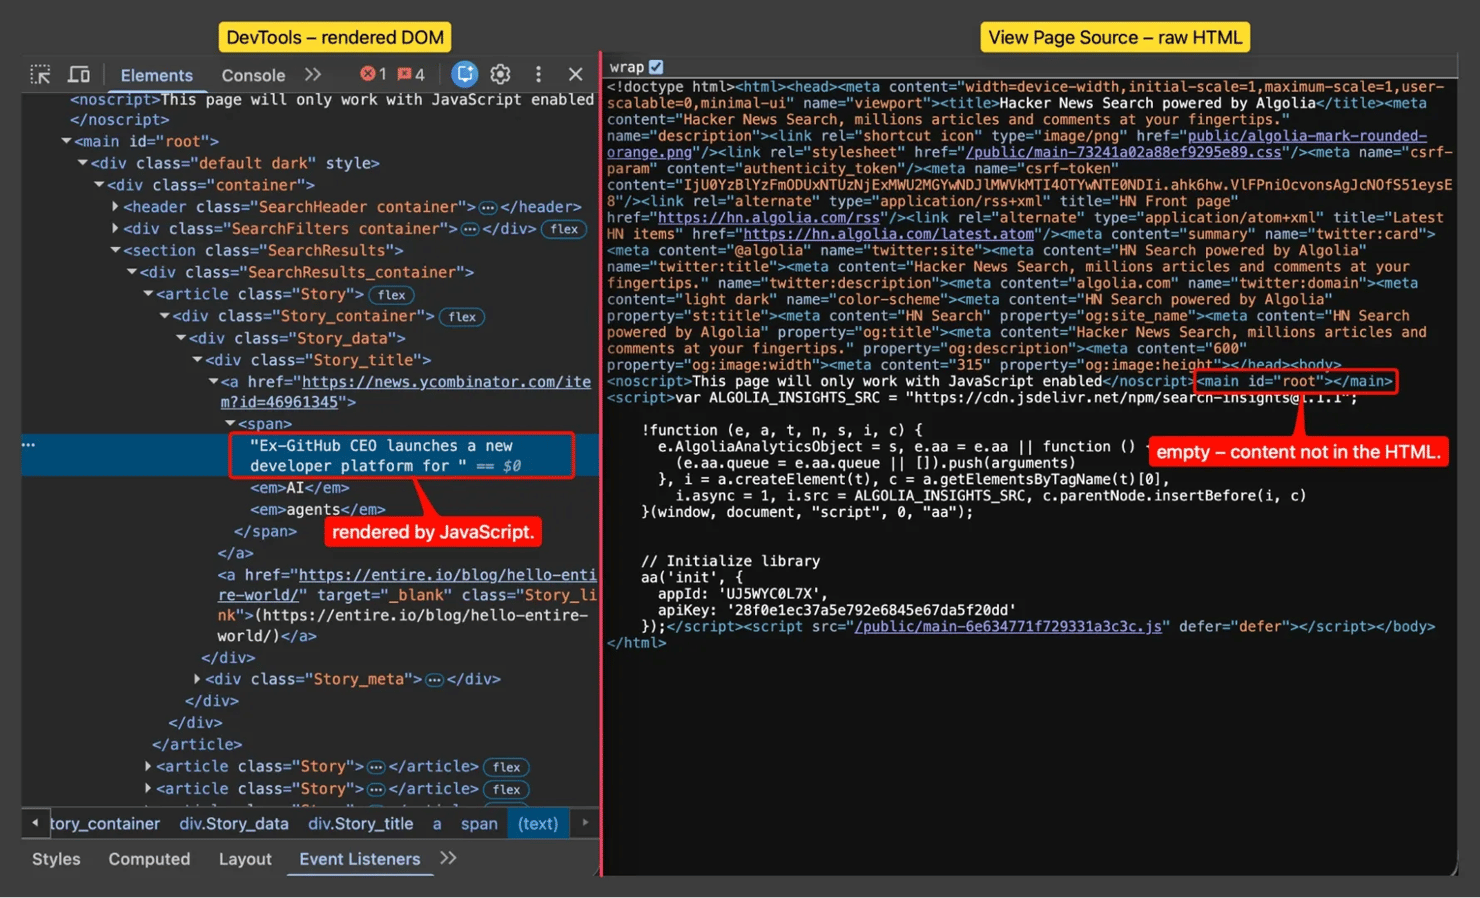Collapse the main id="root" node
Image resolution: width=1480 pixels, height=898 pixels.
coord(66,141)
